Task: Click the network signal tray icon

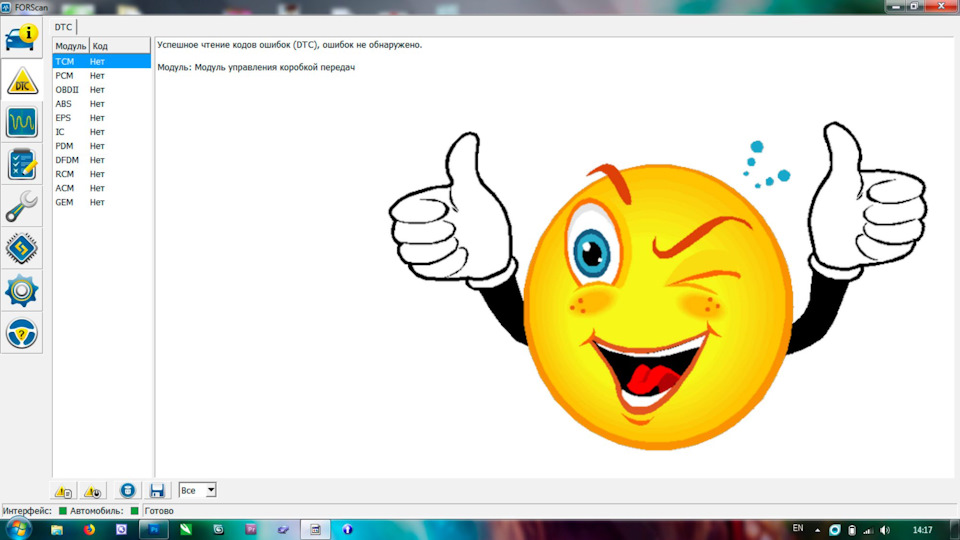Action: coord(868,530)
